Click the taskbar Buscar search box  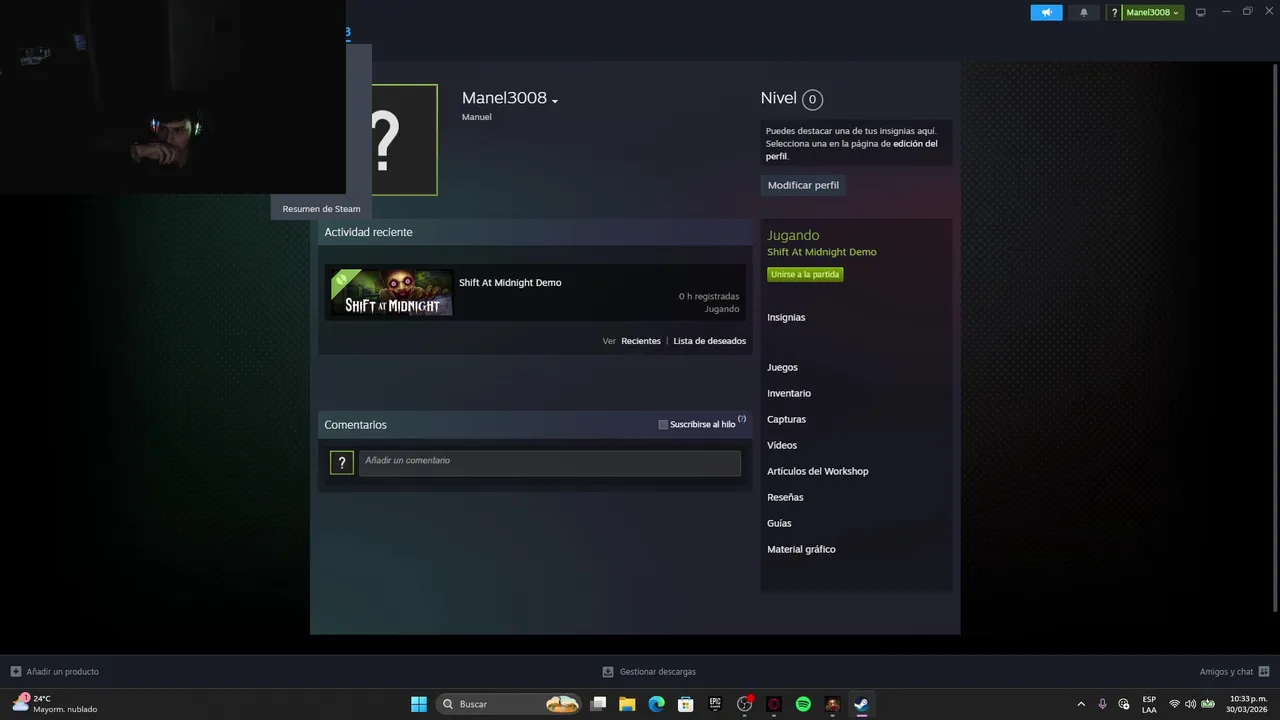click(x=510, y=704)
